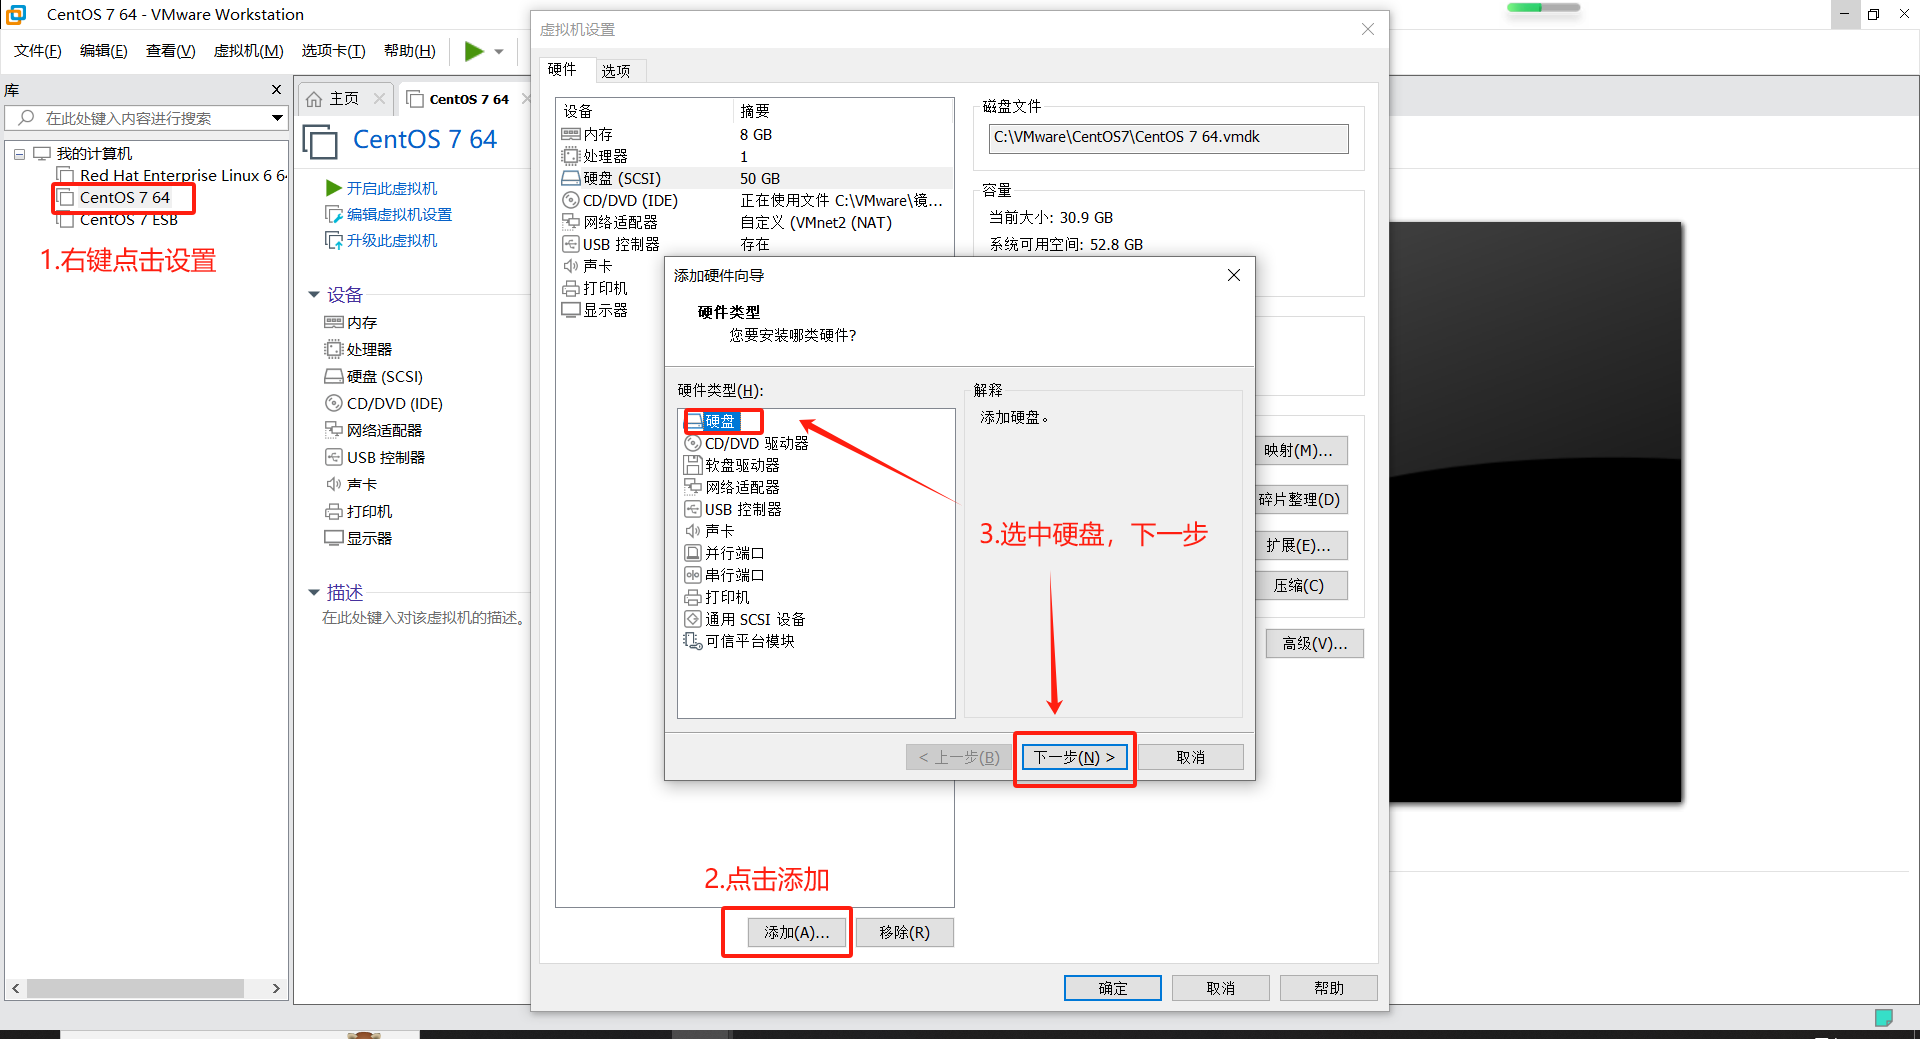Select floppy drive (软盘驱动器) icon in wizard

[693, 465]
